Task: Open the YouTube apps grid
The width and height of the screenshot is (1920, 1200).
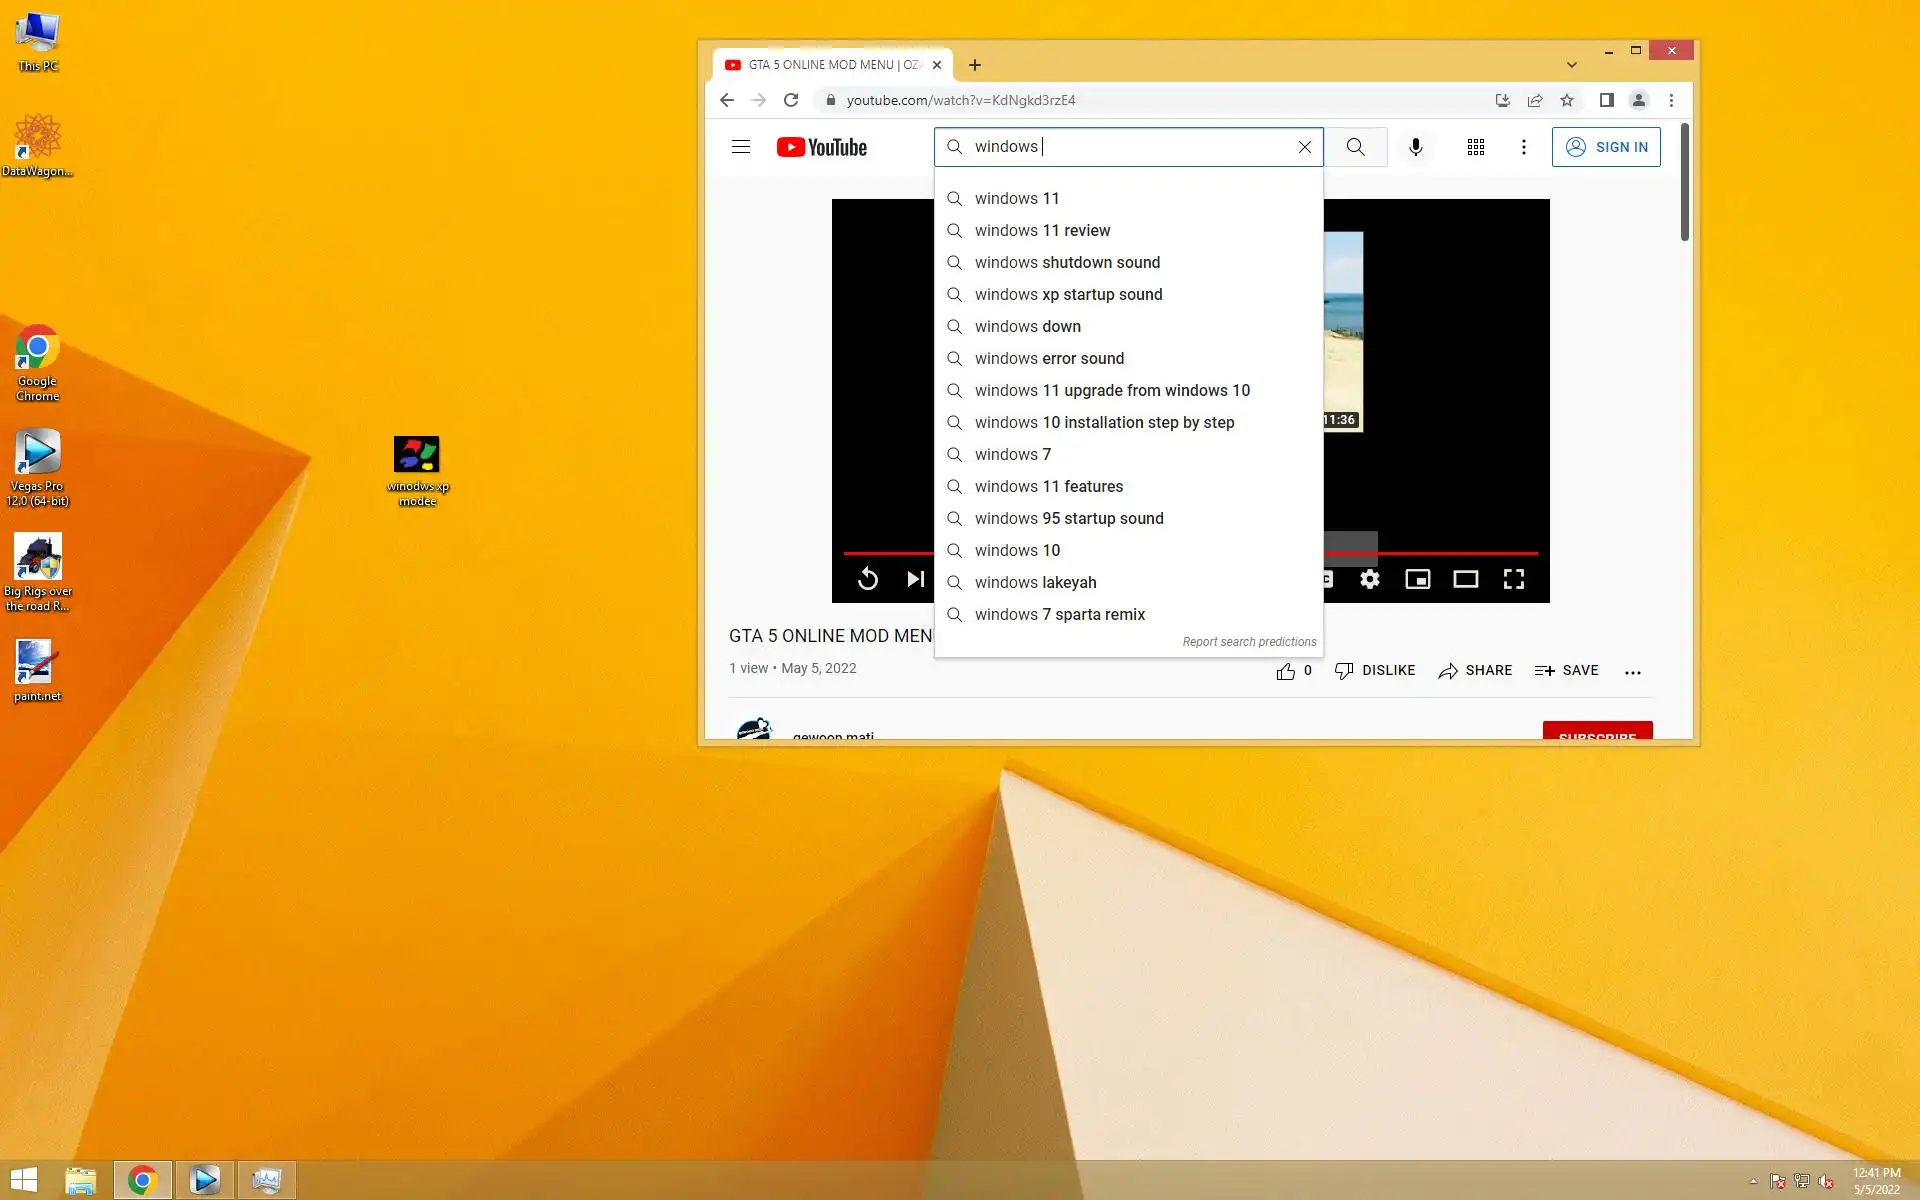Action: pos(1475,147)
